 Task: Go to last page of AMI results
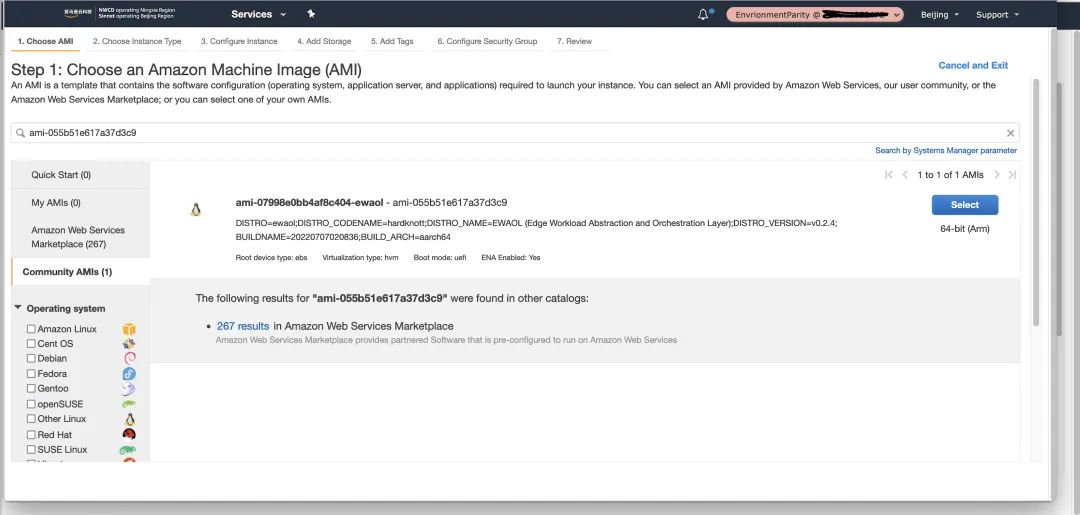pos(1012,175)
